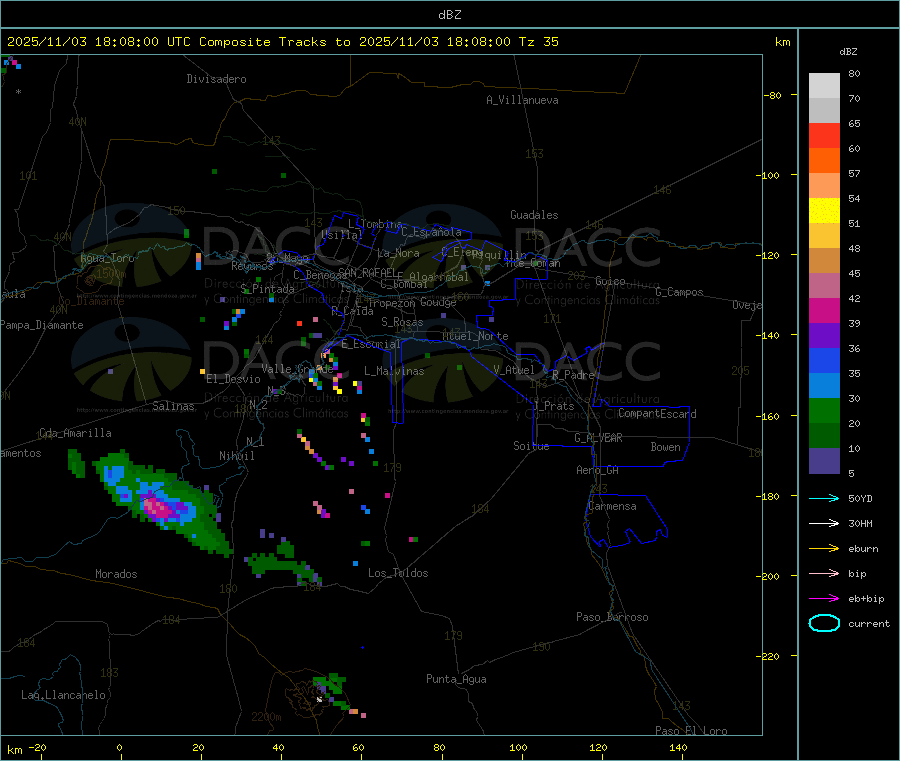
Task: Click the Cda_Amarilla label
Action: click(75, 433)
